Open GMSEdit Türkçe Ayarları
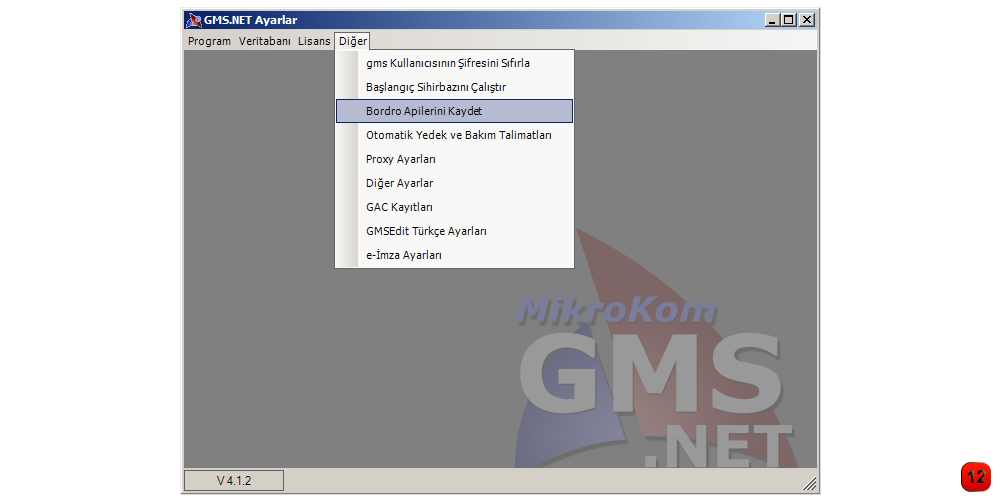 point(454,231)
